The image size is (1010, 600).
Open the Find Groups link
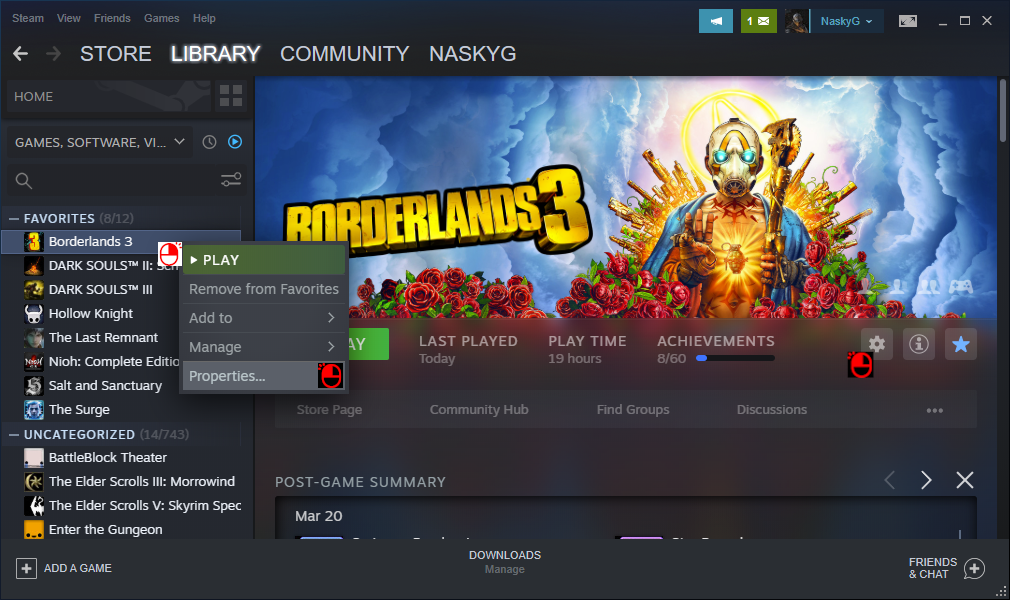point(633,410)
